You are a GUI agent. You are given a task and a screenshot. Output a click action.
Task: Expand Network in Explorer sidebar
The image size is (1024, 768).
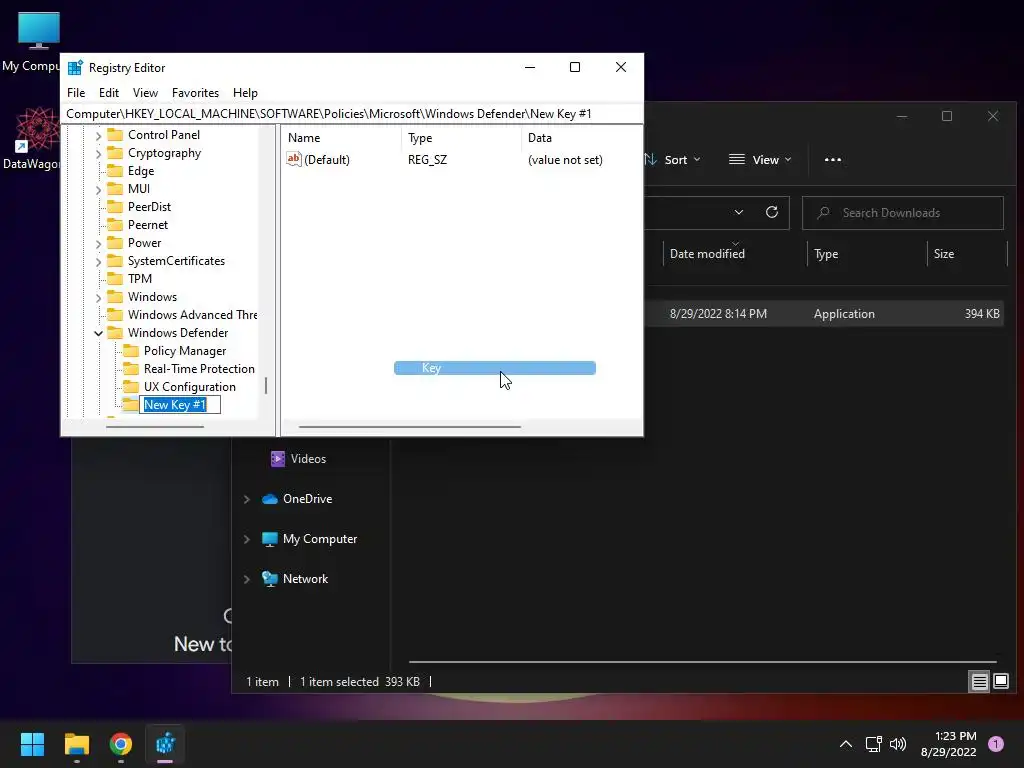(247, 579)
